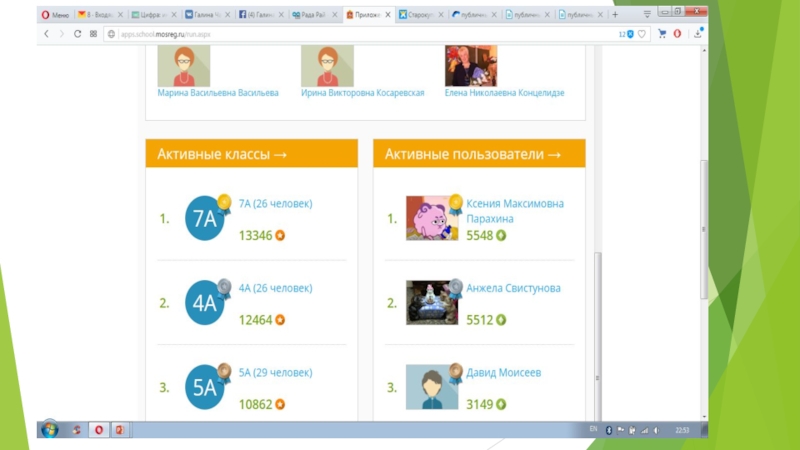Open the 5А (29 человек) link
Screen dimensions: 800x450
coord(276,373)
